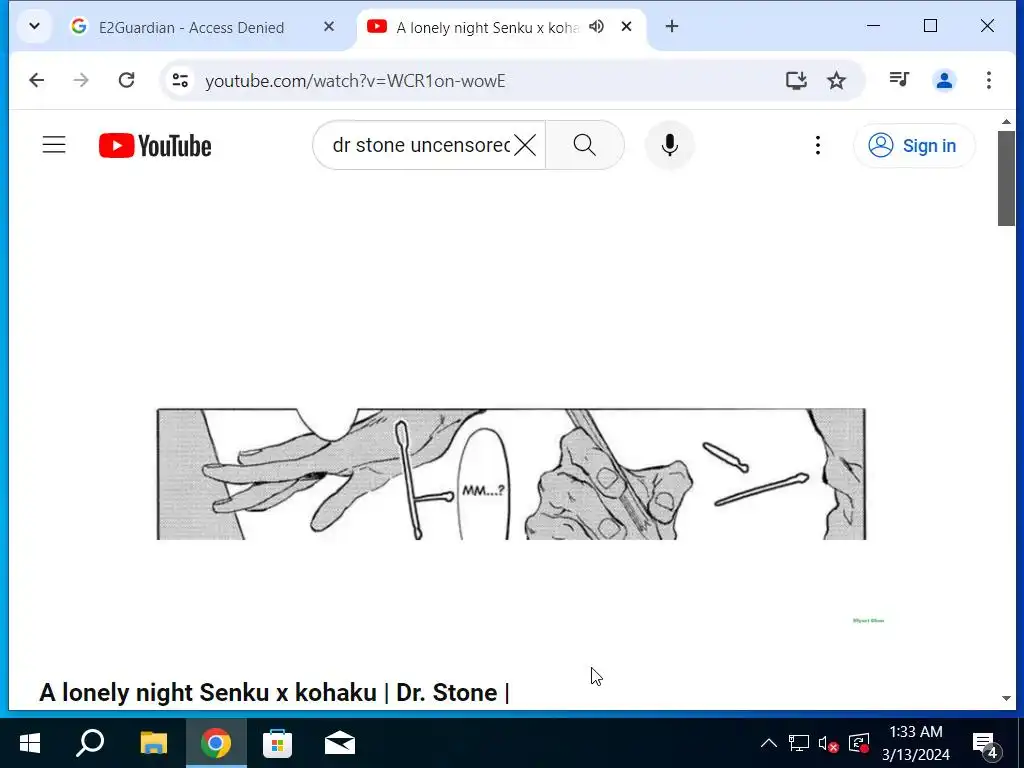
Task: Click Chrome icon in taskbar
Action: tap(216, 743)
